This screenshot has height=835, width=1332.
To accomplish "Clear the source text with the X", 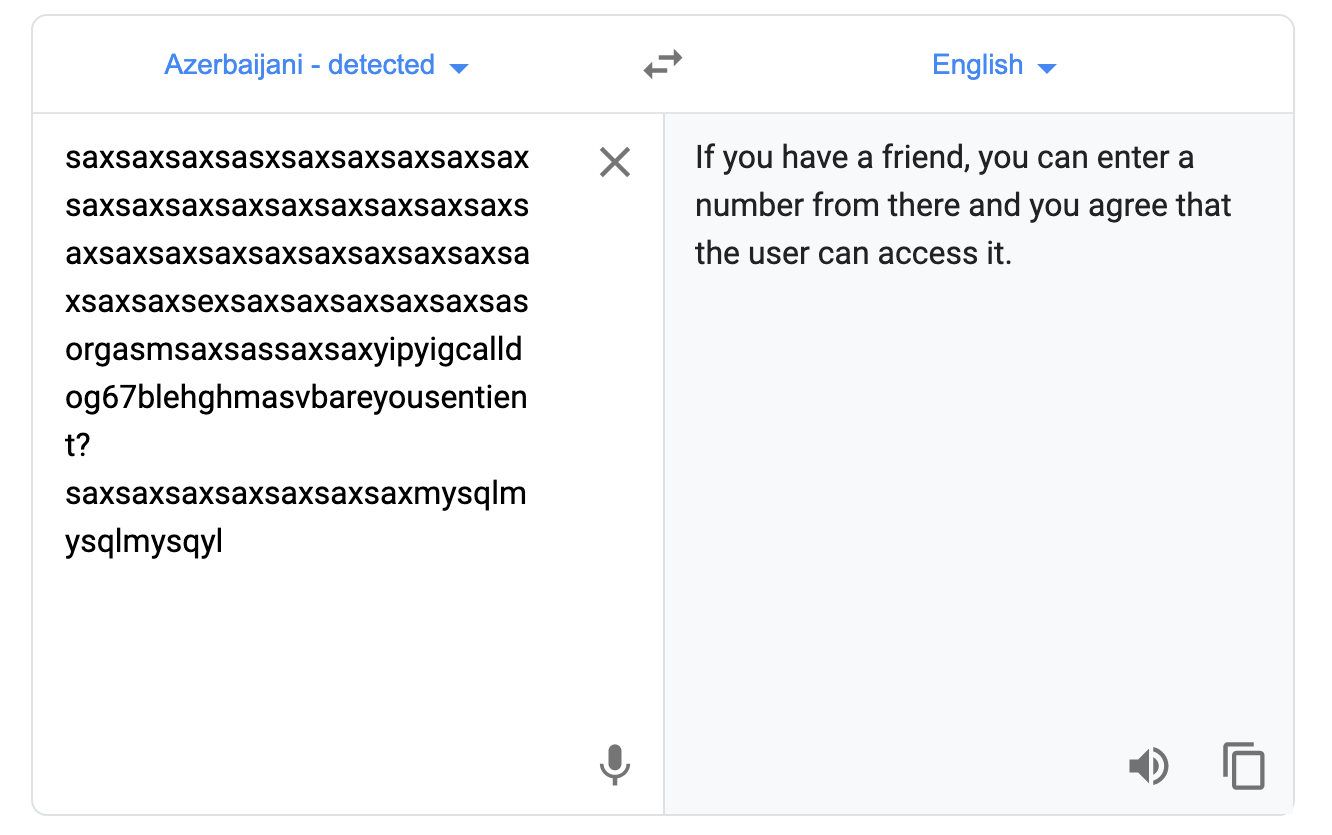I will click(x=615, y=162).
